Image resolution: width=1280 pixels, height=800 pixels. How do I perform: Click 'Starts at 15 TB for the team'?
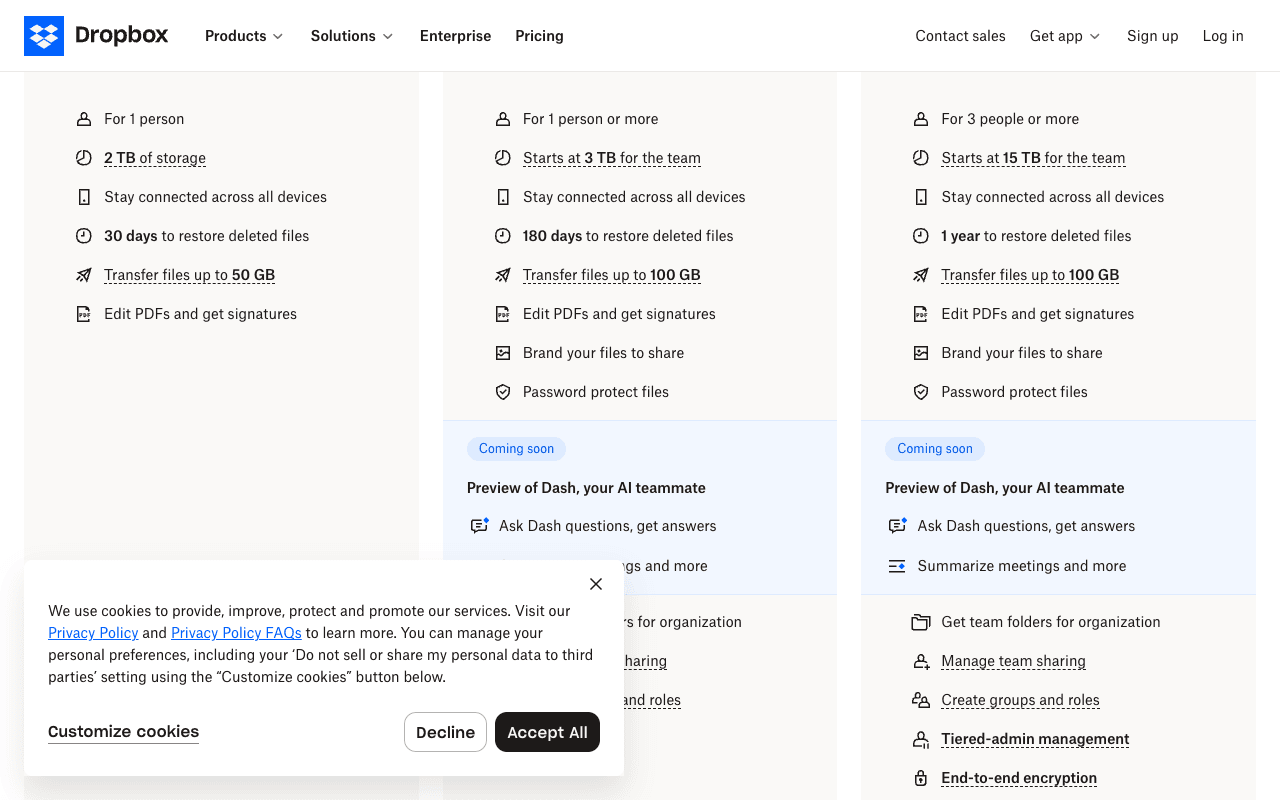pos(1033,158)
